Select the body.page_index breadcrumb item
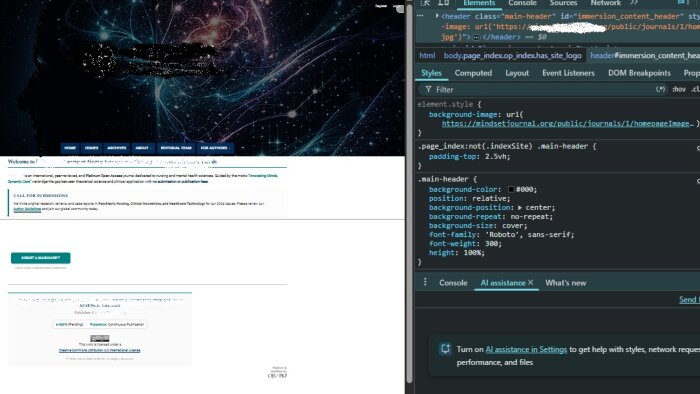 click(x=512, y=55)
